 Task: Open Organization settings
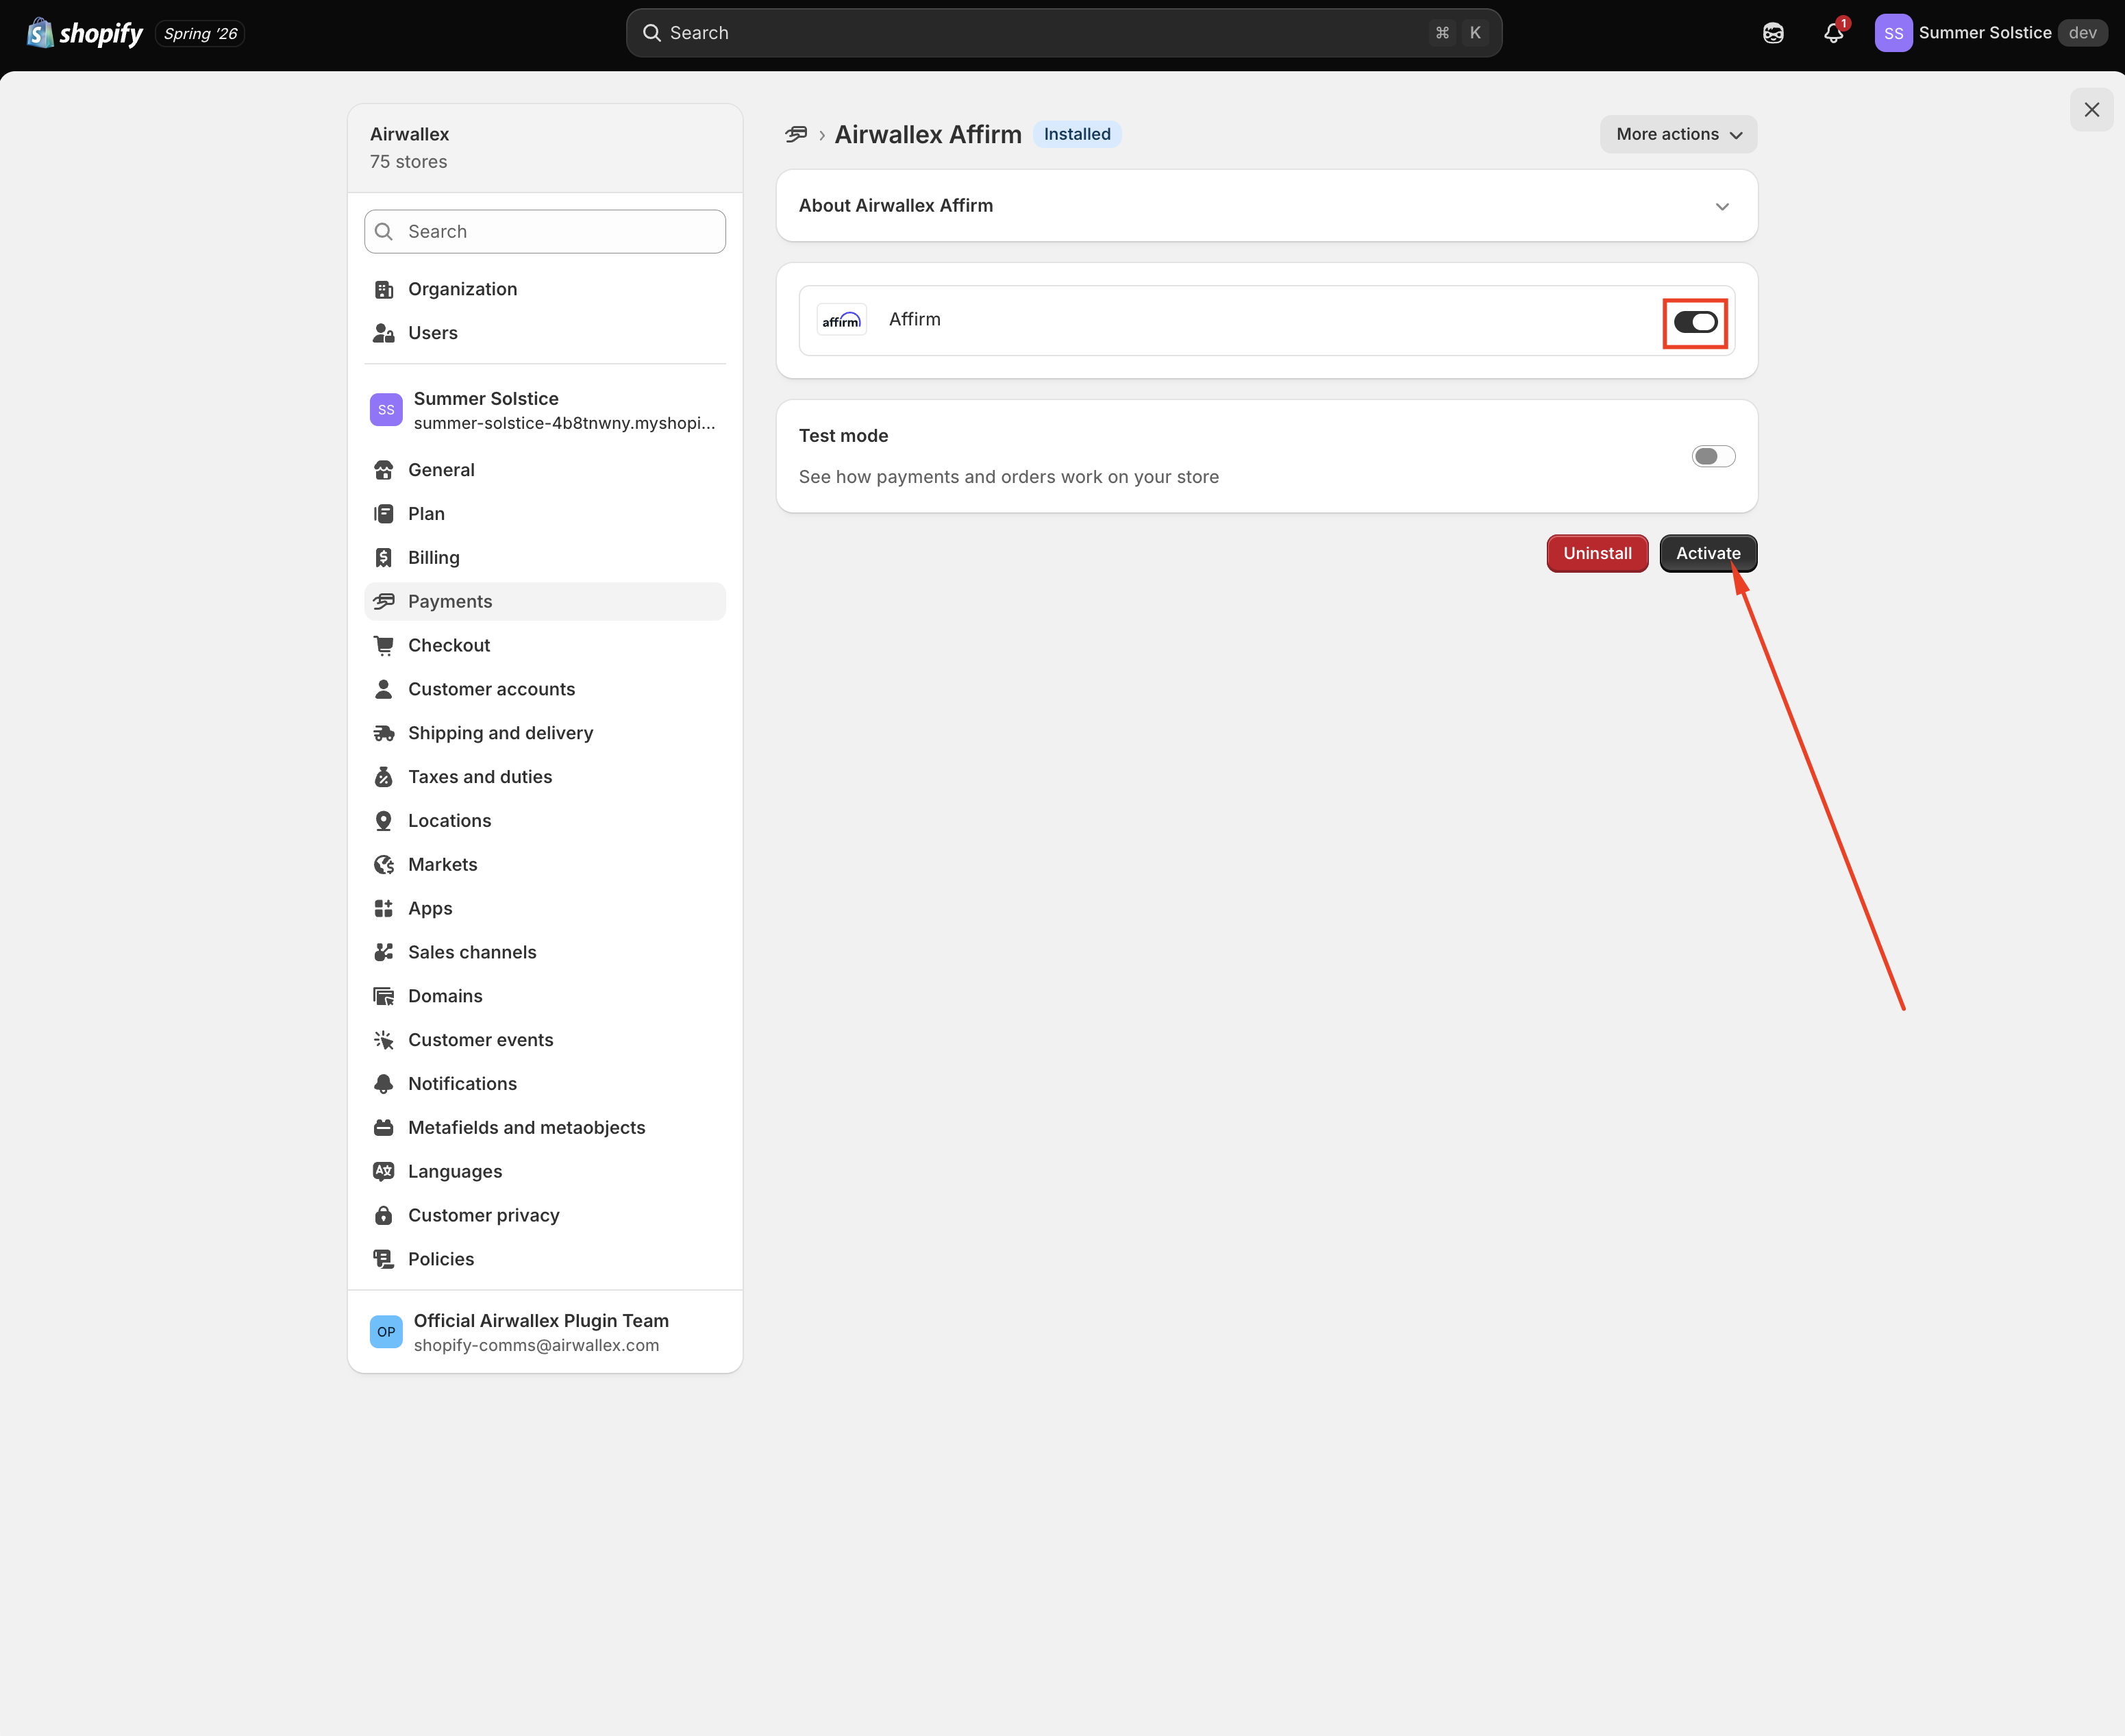545,289
